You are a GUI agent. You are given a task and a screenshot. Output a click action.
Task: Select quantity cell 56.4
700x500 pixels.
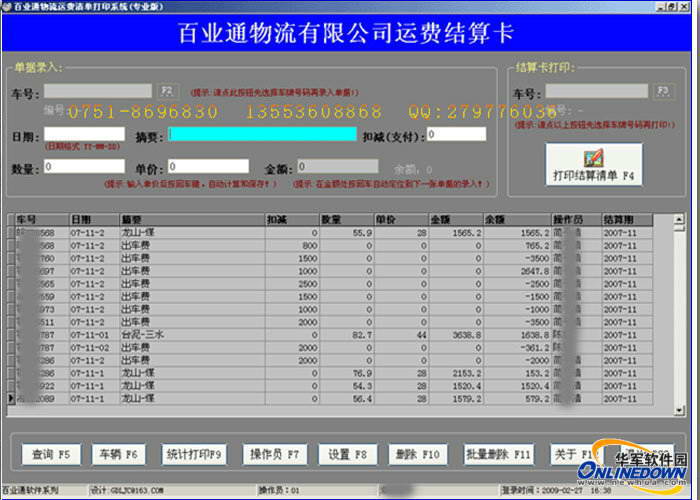point(347,399)
